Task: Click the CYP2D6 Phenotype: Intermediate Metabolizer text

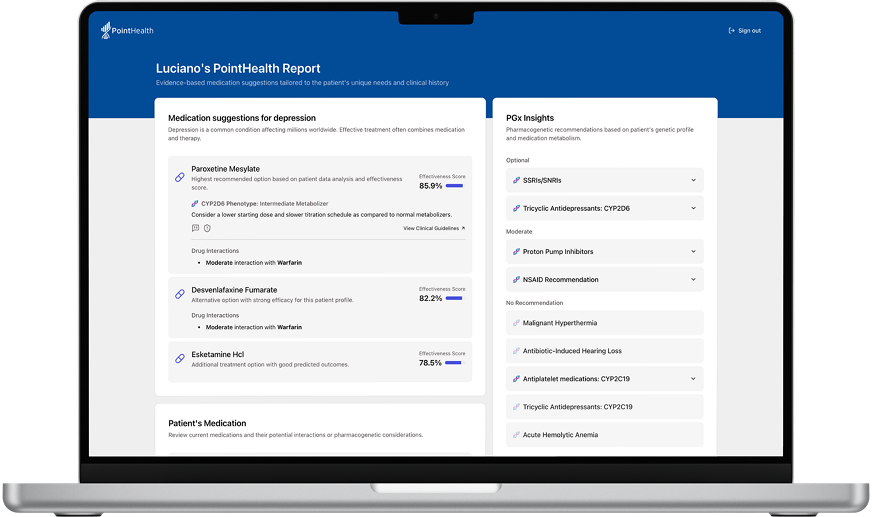Action: [265, 203]
